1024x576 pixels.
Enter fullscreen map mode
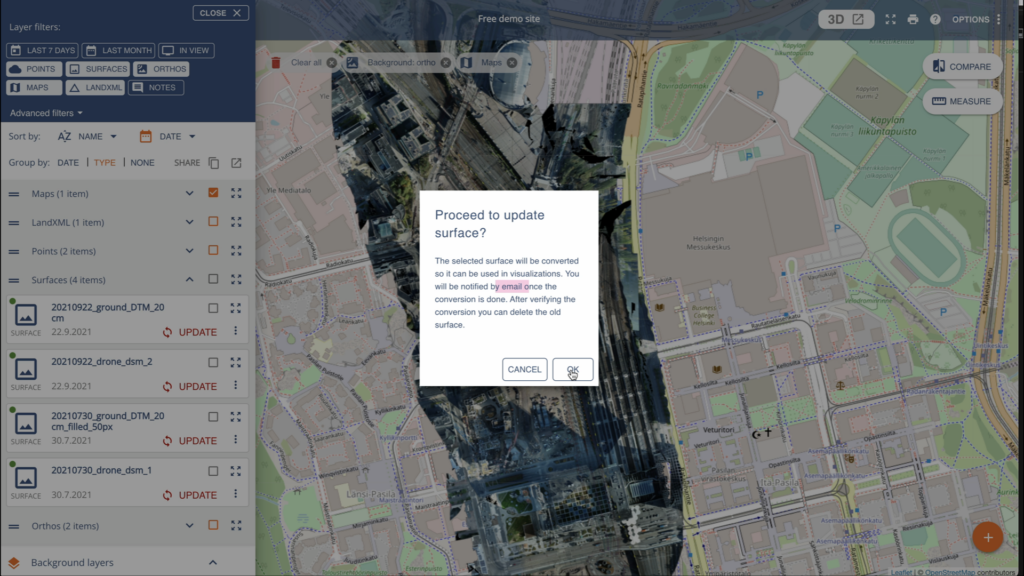coord(891,20)
